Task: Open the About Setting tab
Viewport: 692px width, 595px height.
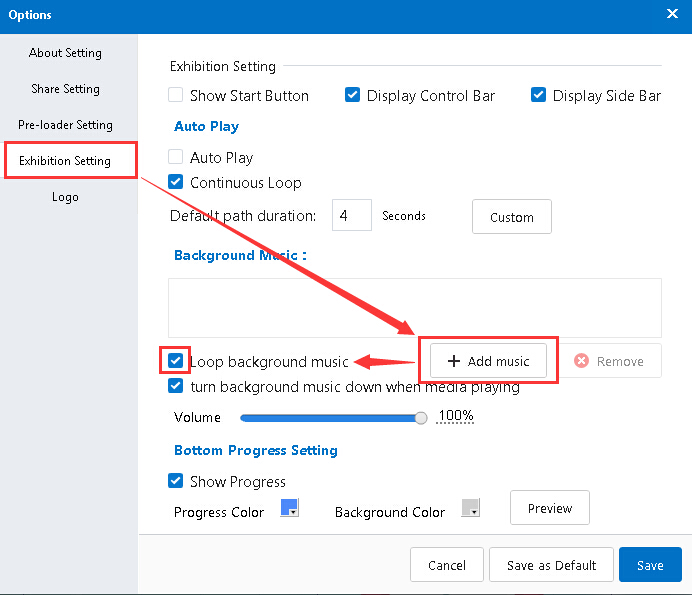Action: 65,53
